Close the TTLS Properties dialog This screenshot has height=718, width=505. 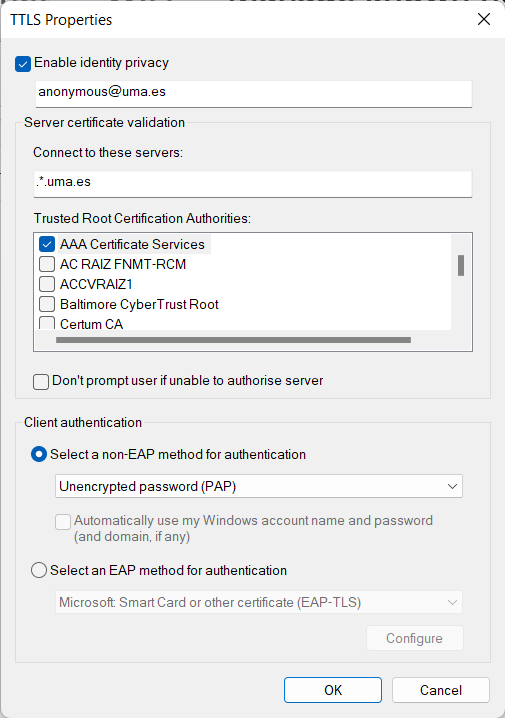484,19
